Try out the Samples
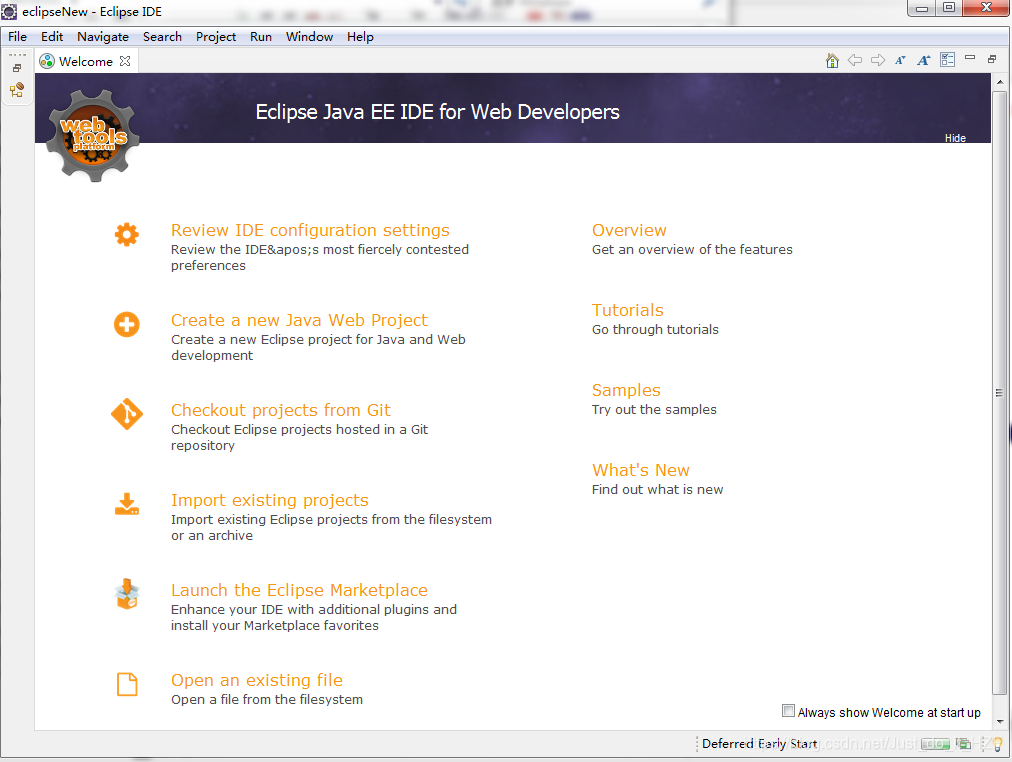This screenshot has height=762, width=1012. click(x=626, y=390)
